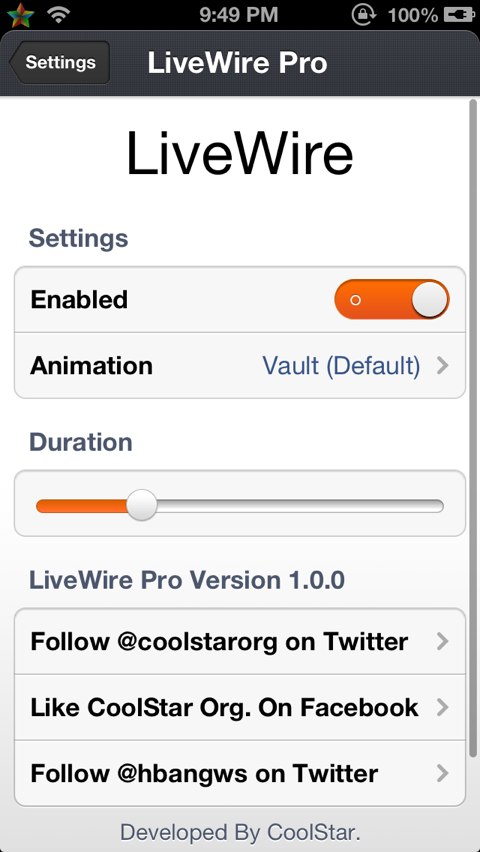
Task: Tap the Wi-Fi signal icon
Action: coord(58,15)
